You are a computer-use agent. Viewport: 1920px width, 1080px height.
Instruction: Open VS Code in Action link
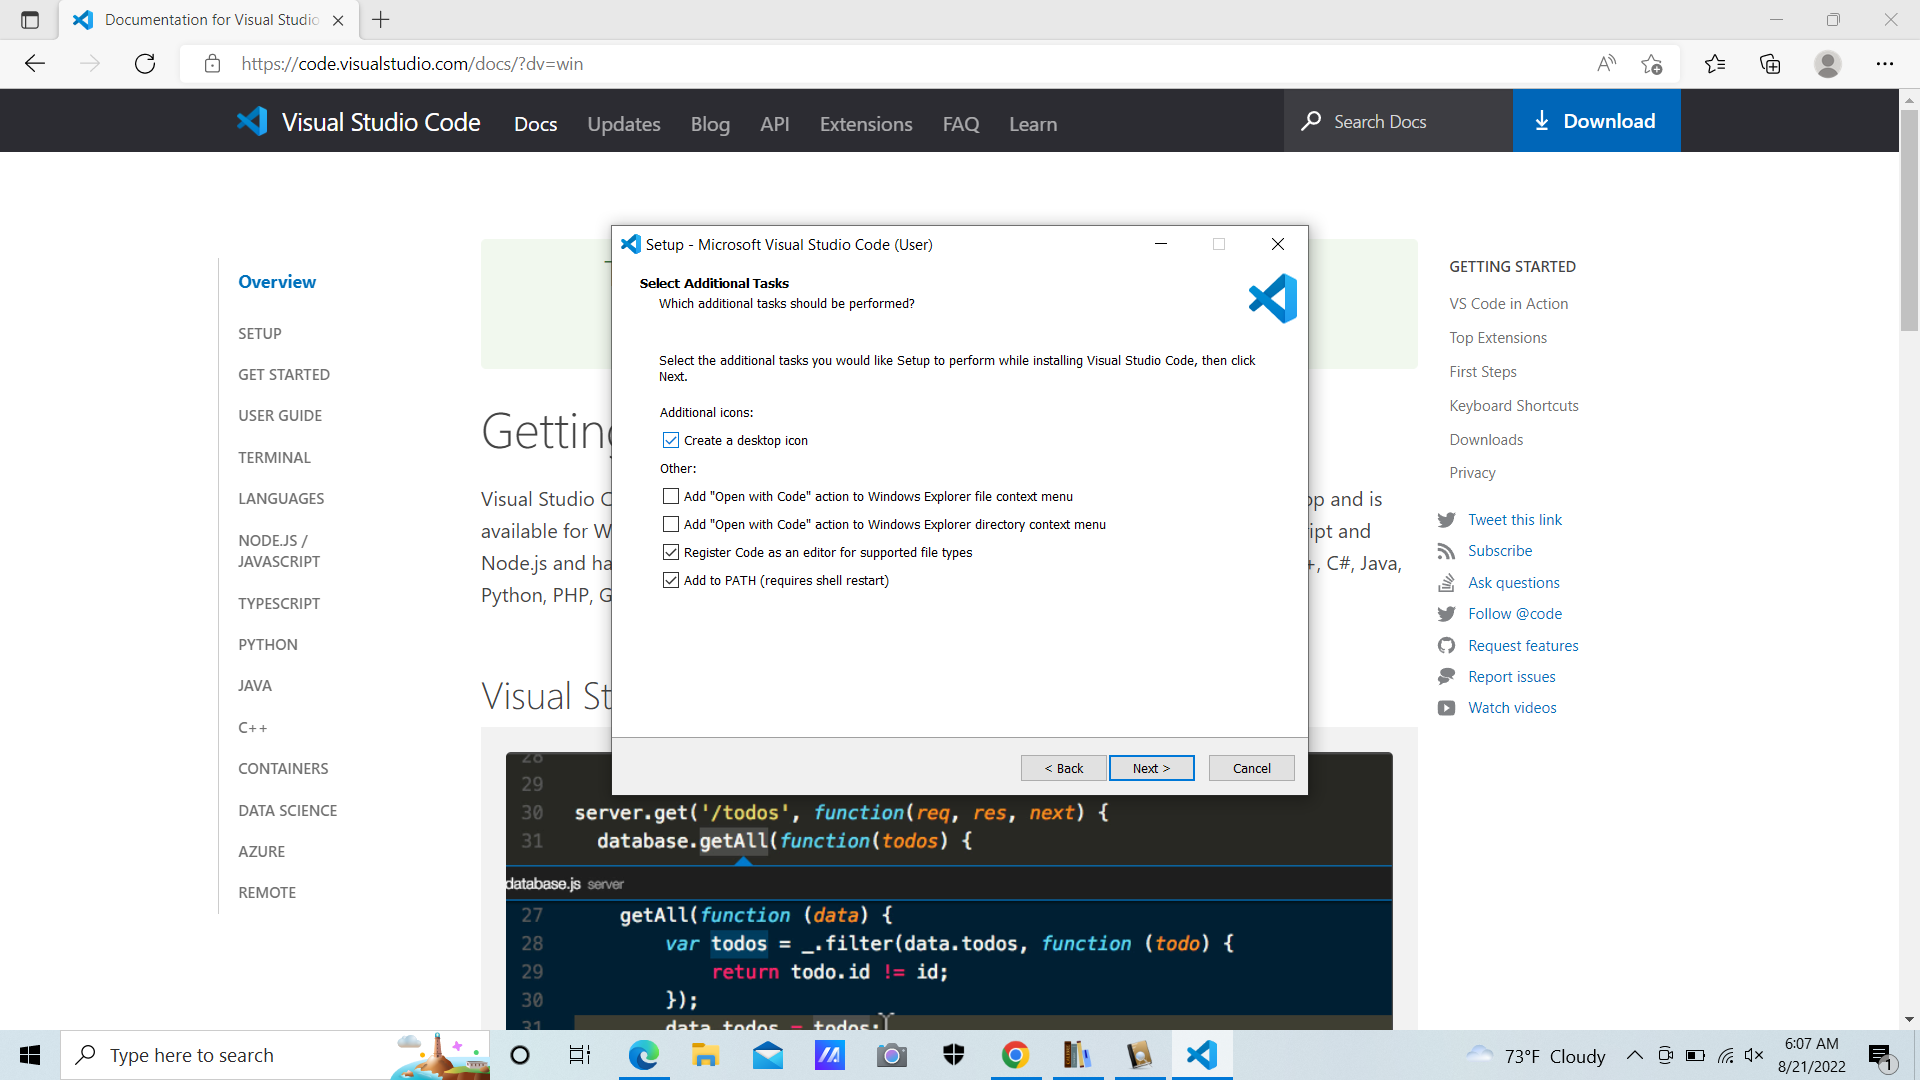coord(1508,303)
